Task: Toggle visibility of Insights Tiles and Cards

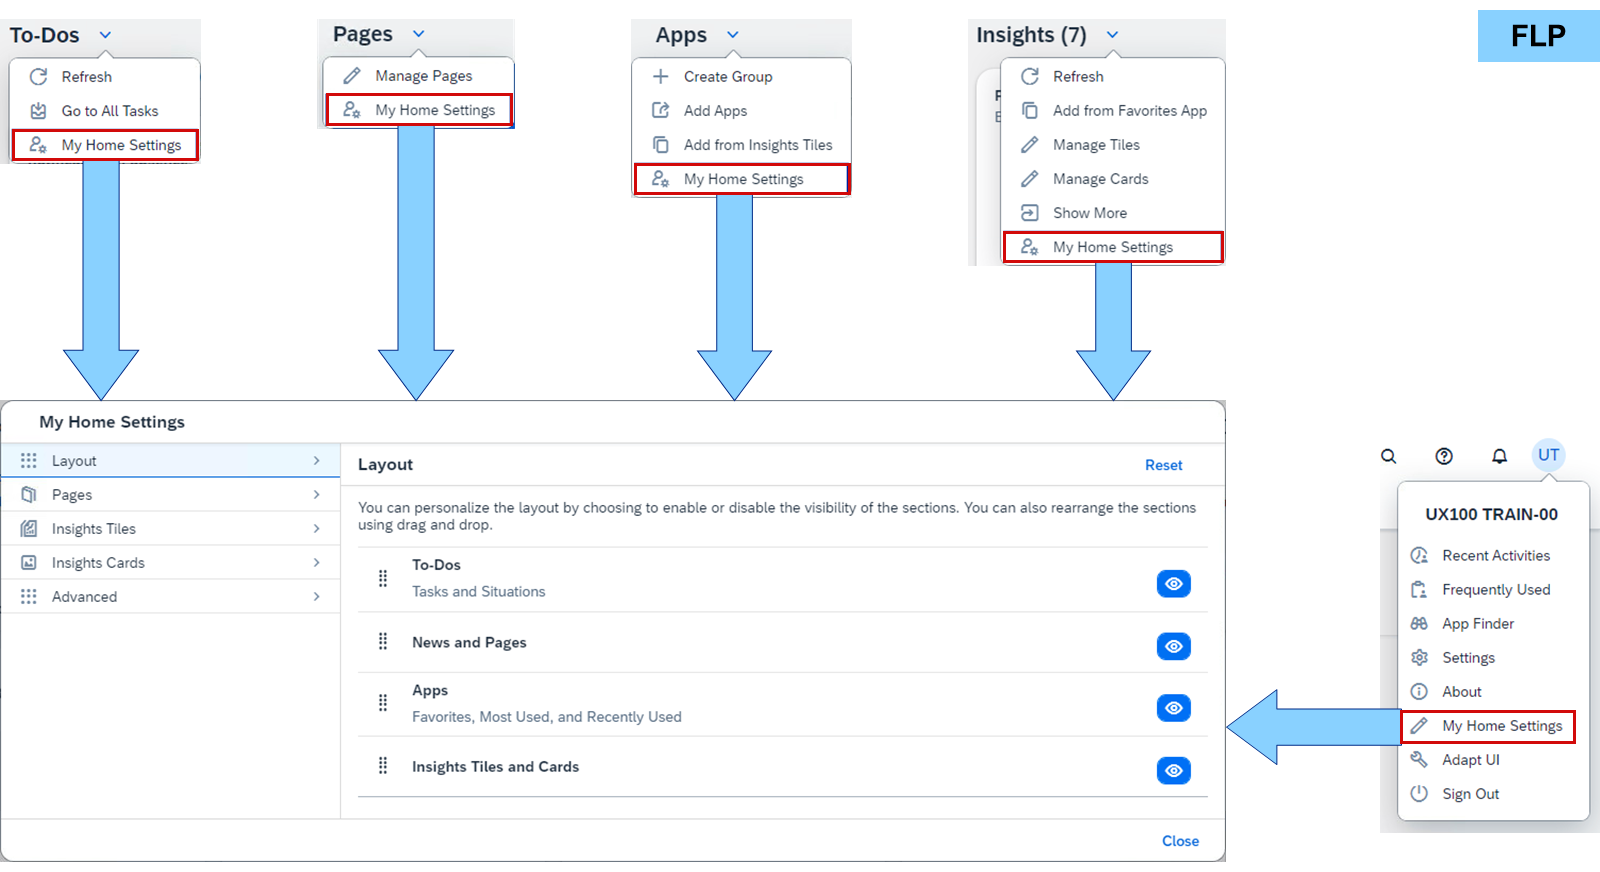Action: (x=1174, y=770)
